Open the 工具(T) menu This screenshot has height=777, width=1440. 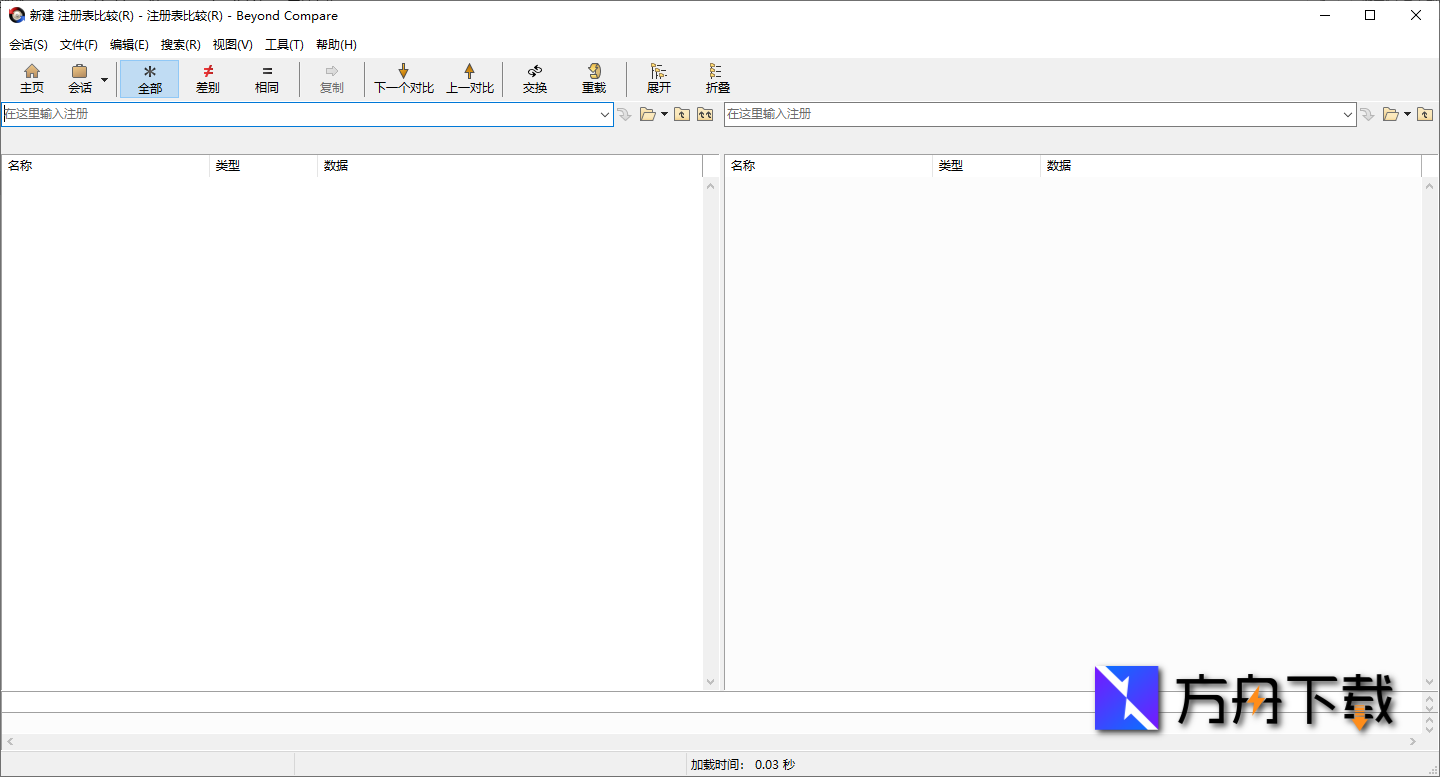(x=284, y=45)
